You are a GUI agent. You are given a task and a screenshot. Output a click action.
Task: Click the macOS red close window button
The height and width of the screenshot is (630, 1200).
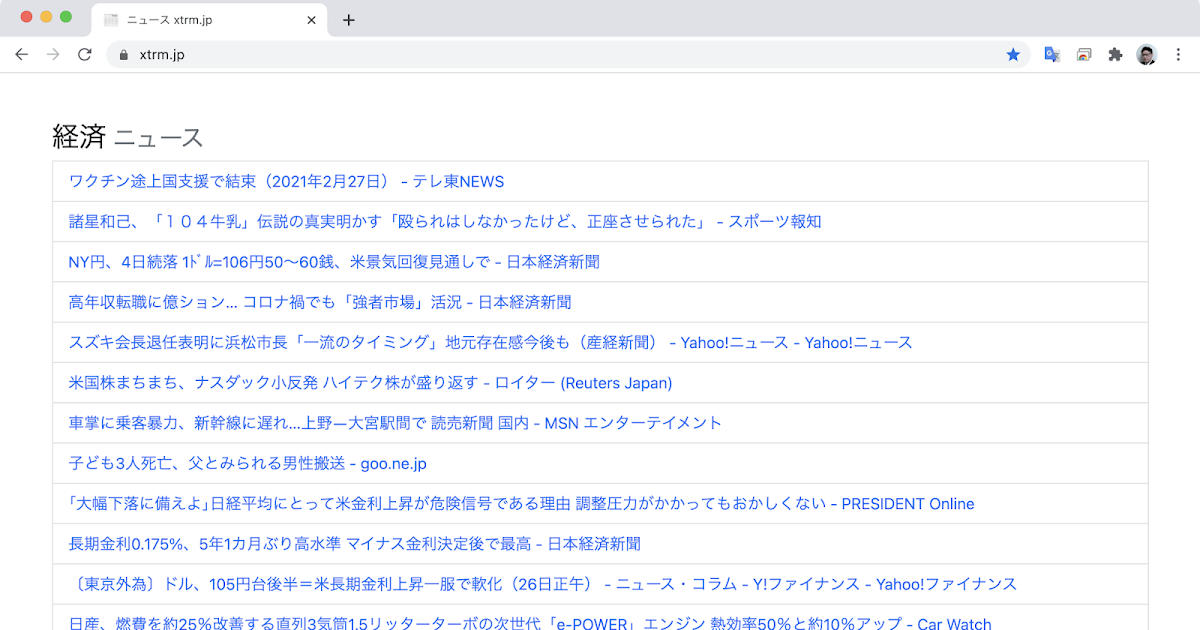pyautogui.click(x=26, y=17)
